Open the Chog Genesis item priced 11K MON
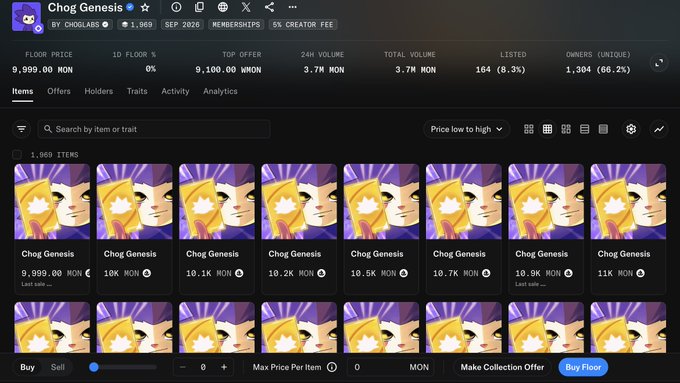The width and height of the screenshot is (680, 383). [628, 229]
